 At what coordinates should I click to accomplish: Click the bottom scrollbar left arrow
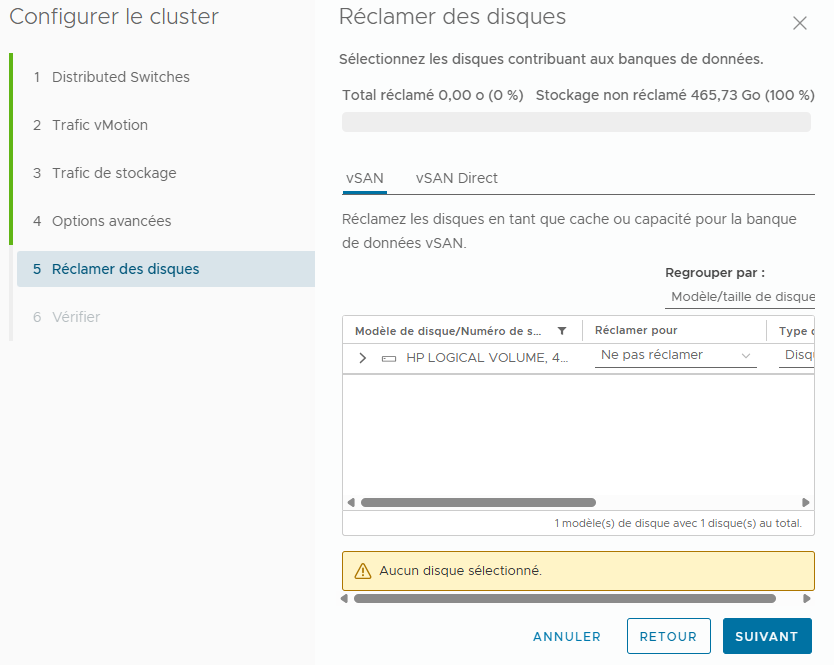pos(344,599)
